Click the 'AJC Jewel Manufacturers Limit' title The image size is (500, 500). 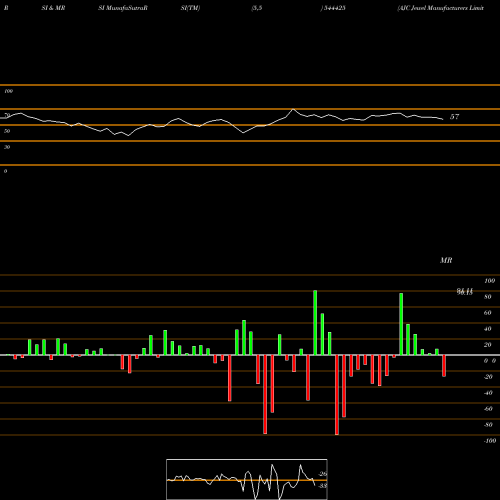(441, 8)
